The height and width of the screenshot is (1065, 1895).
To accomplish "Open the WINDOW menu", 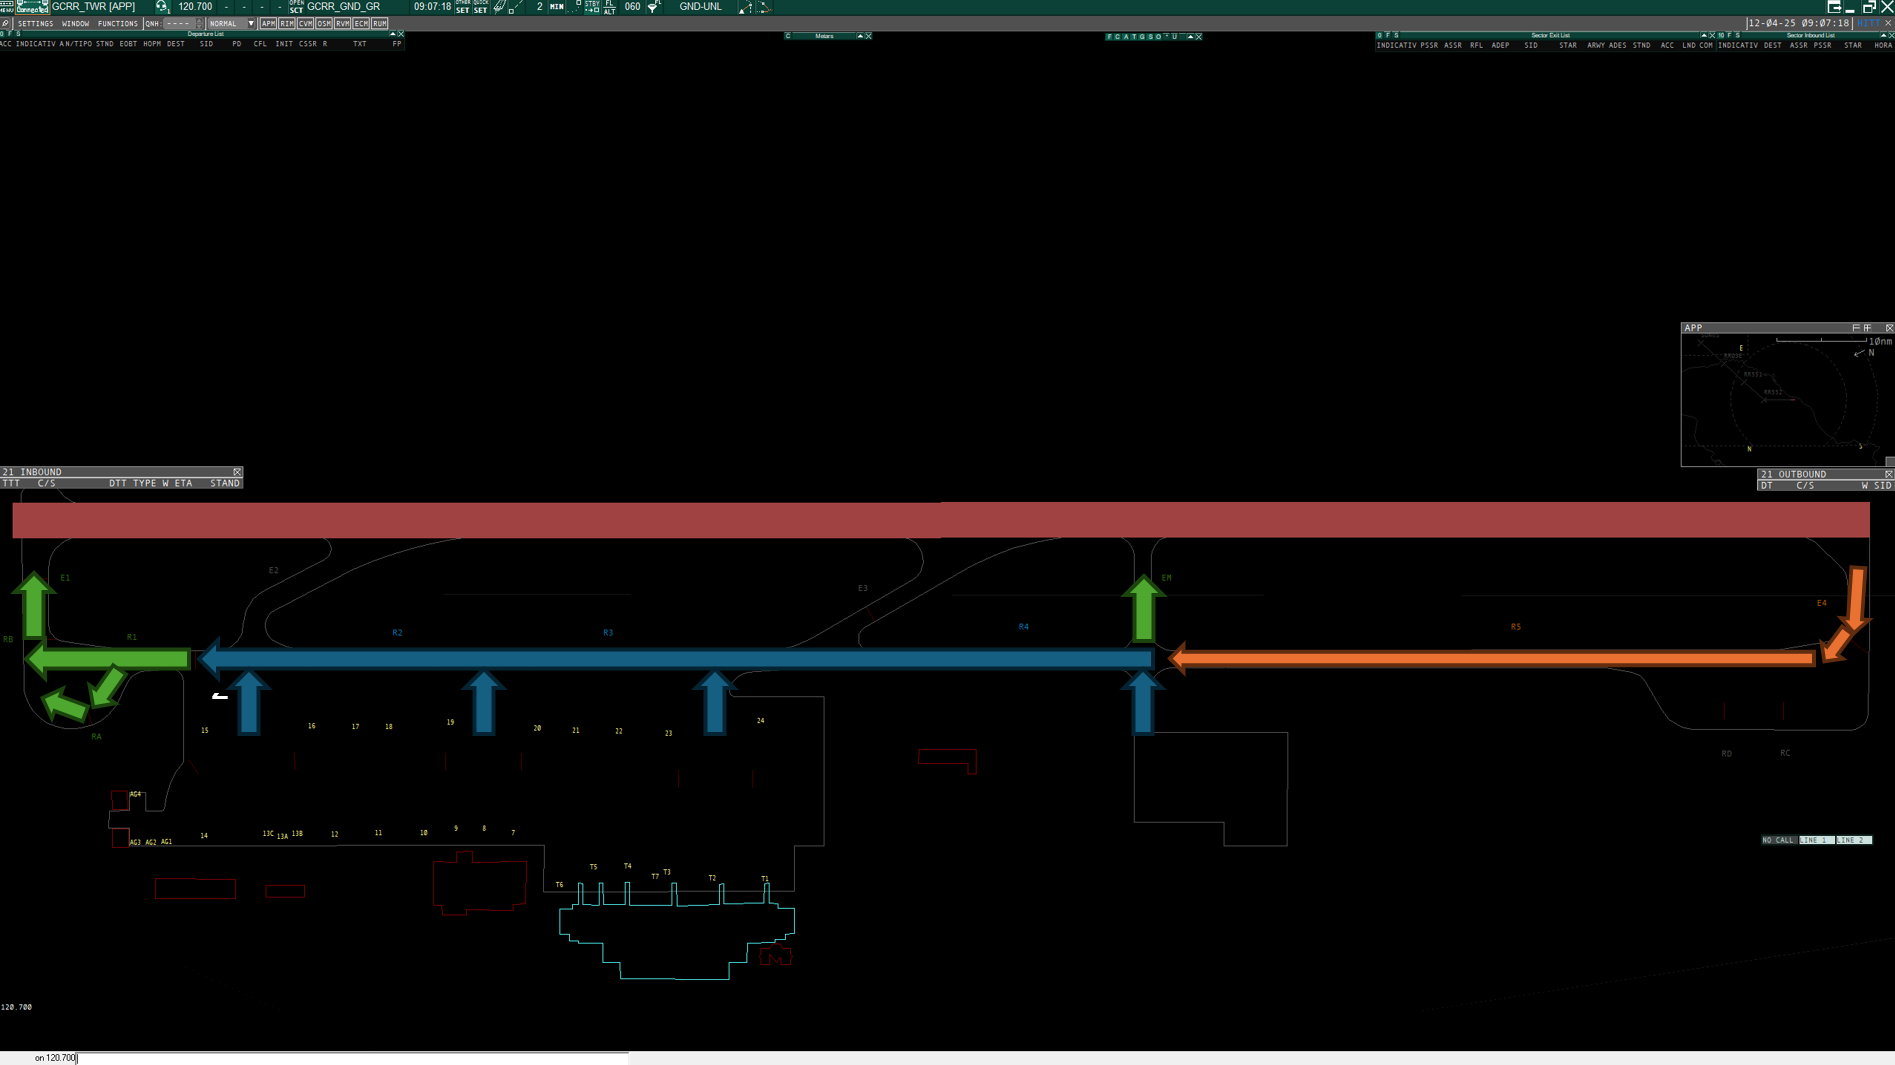I will pyautogui.click(x=75, y=23).
